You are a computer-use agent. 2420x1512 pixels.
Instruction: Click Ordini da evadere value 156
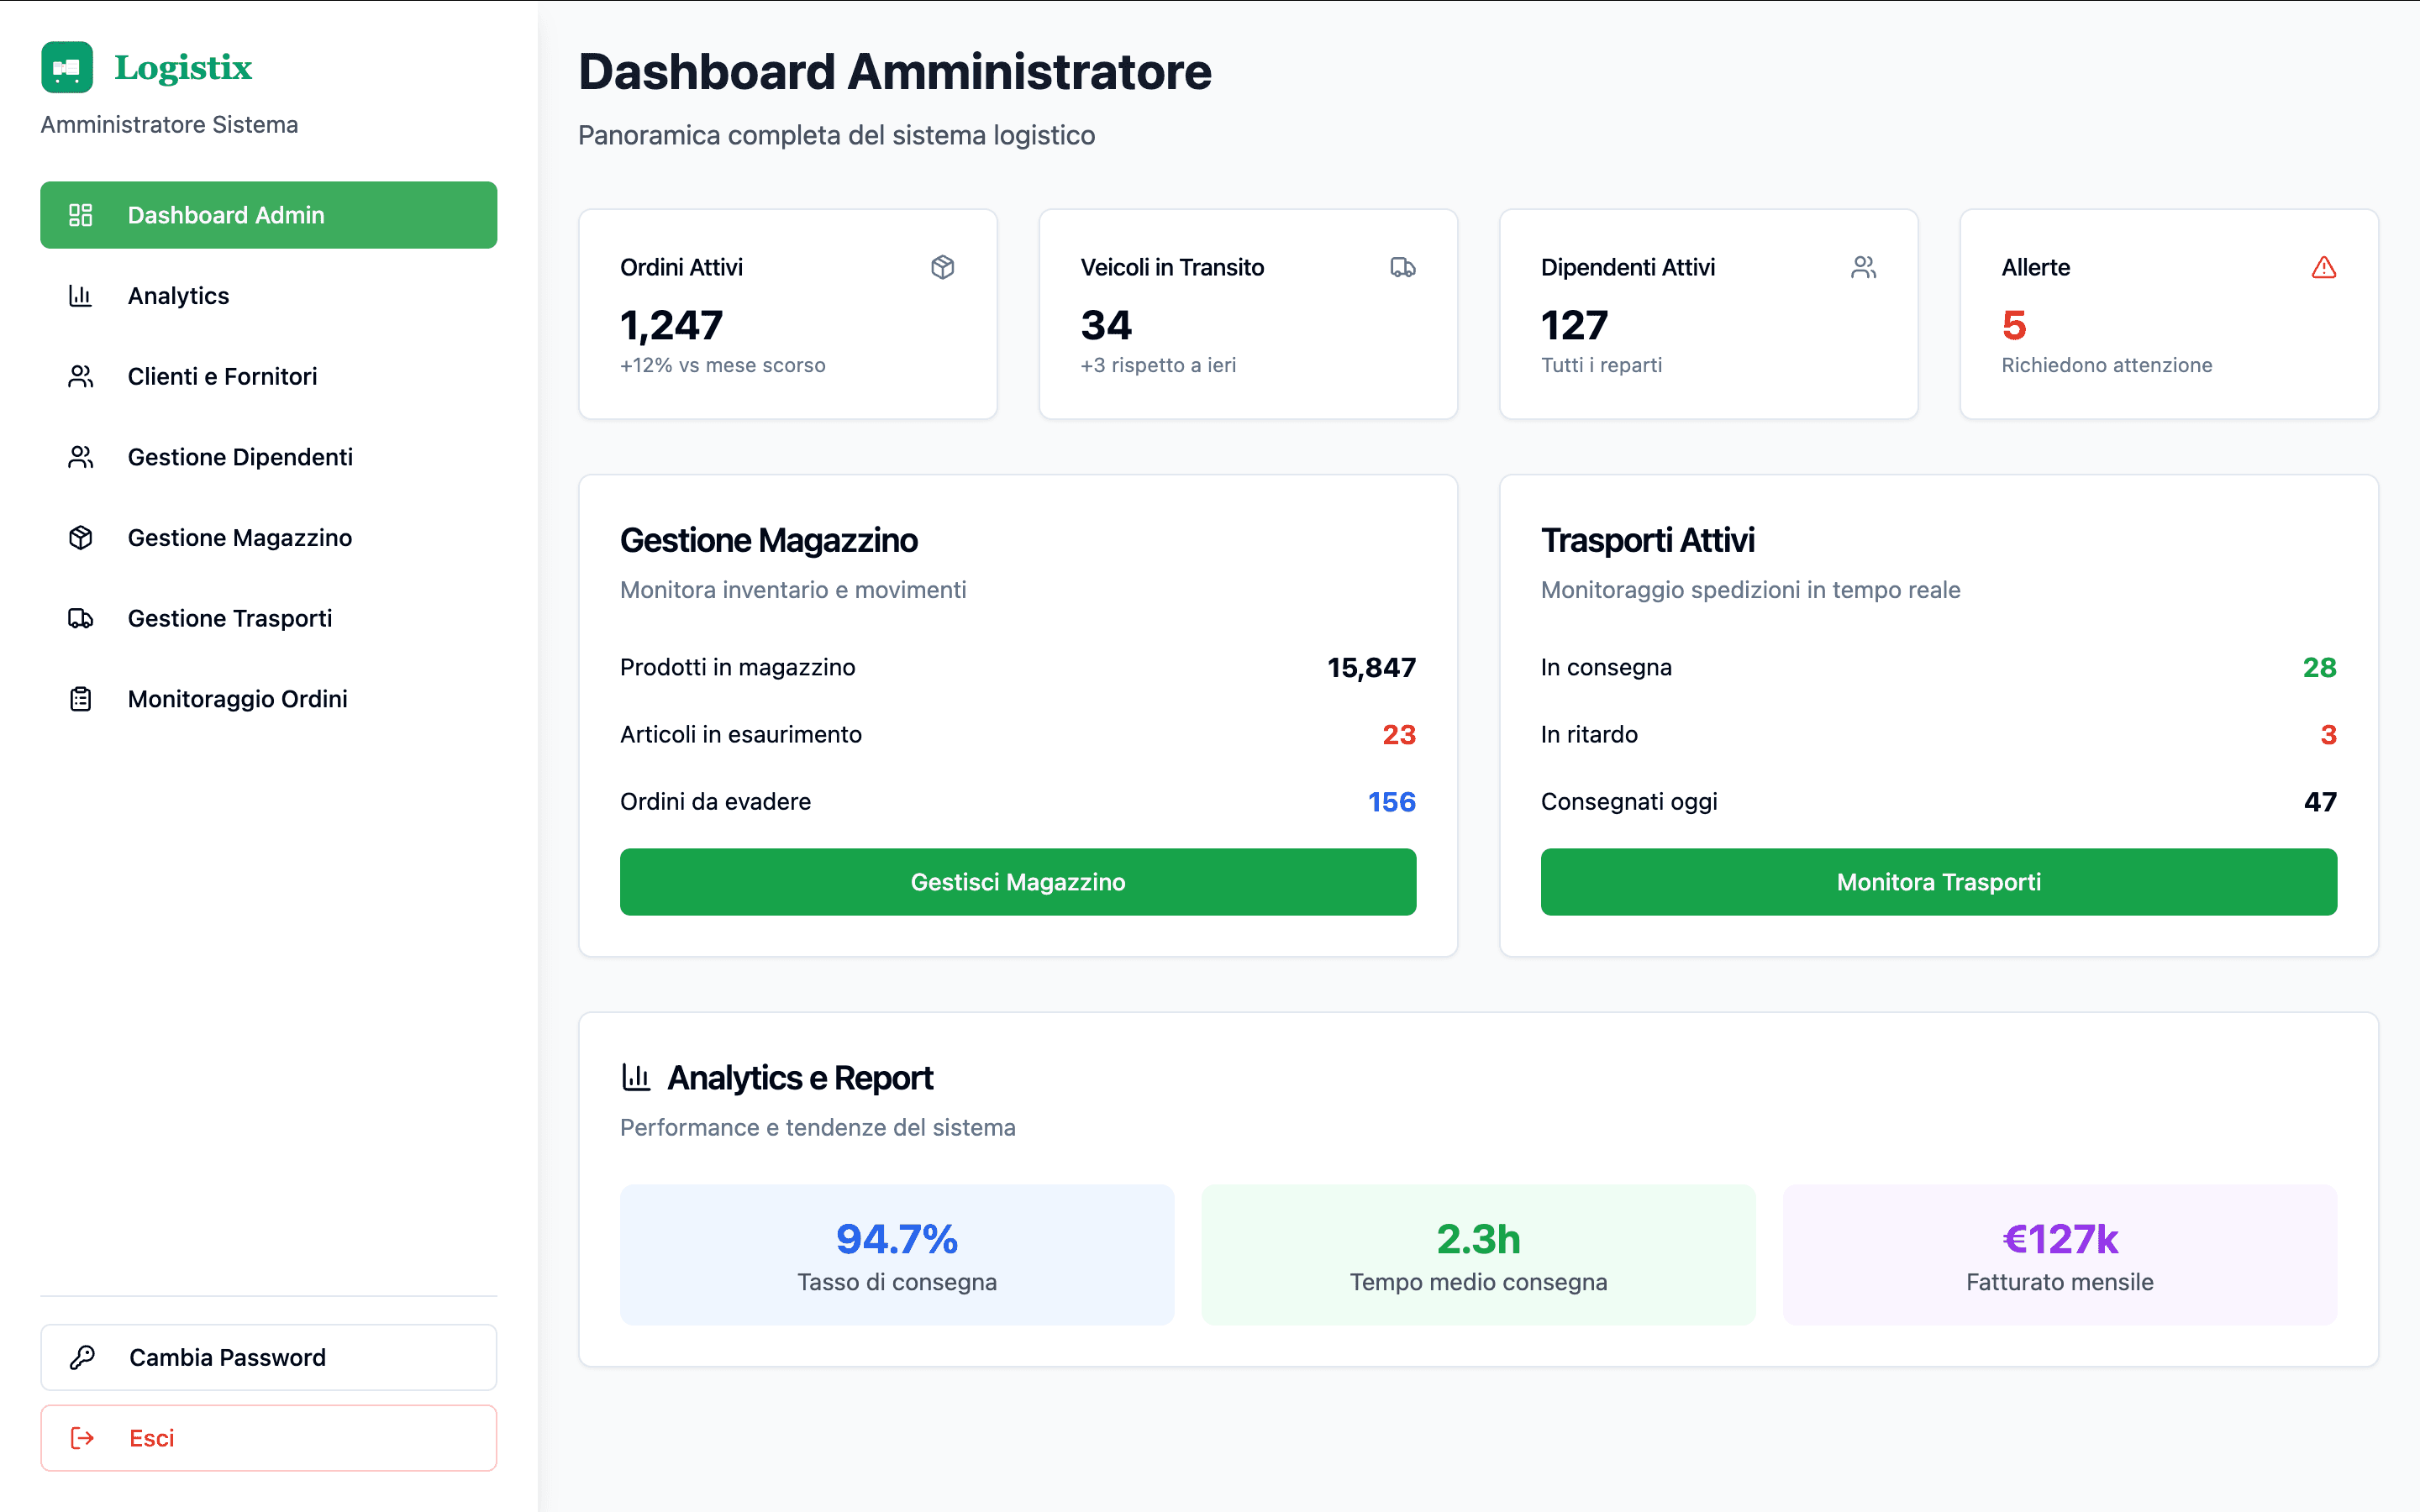[1392, 801]
